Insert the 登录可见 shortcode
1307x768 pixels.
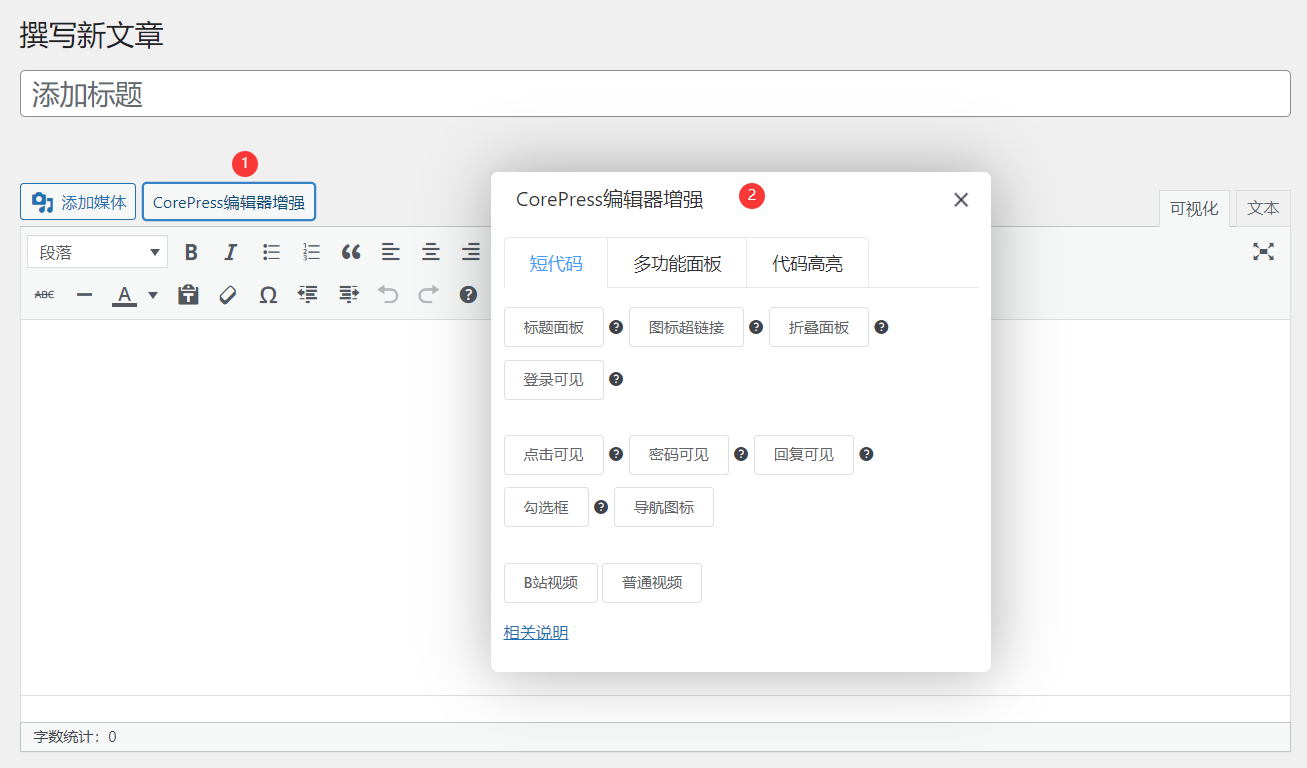point(554,380)
